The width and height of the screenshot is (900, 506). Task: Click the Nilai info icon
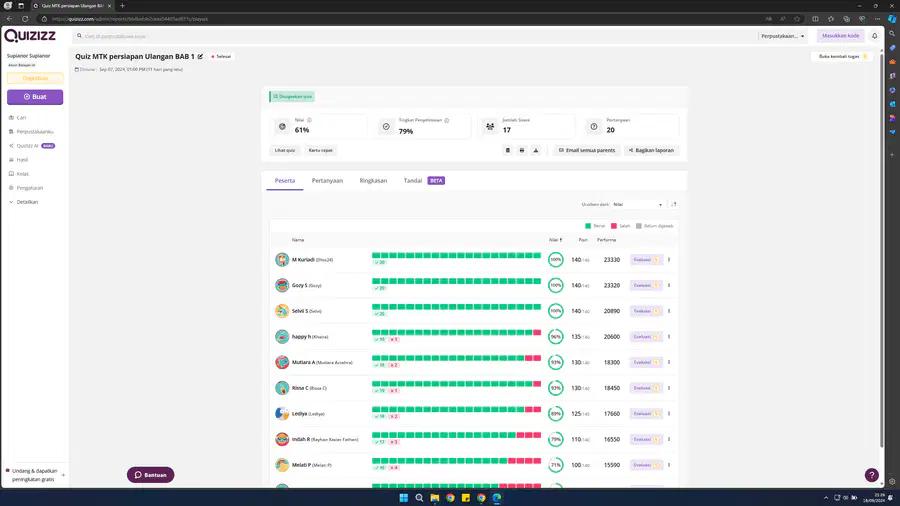click(309, 120)
